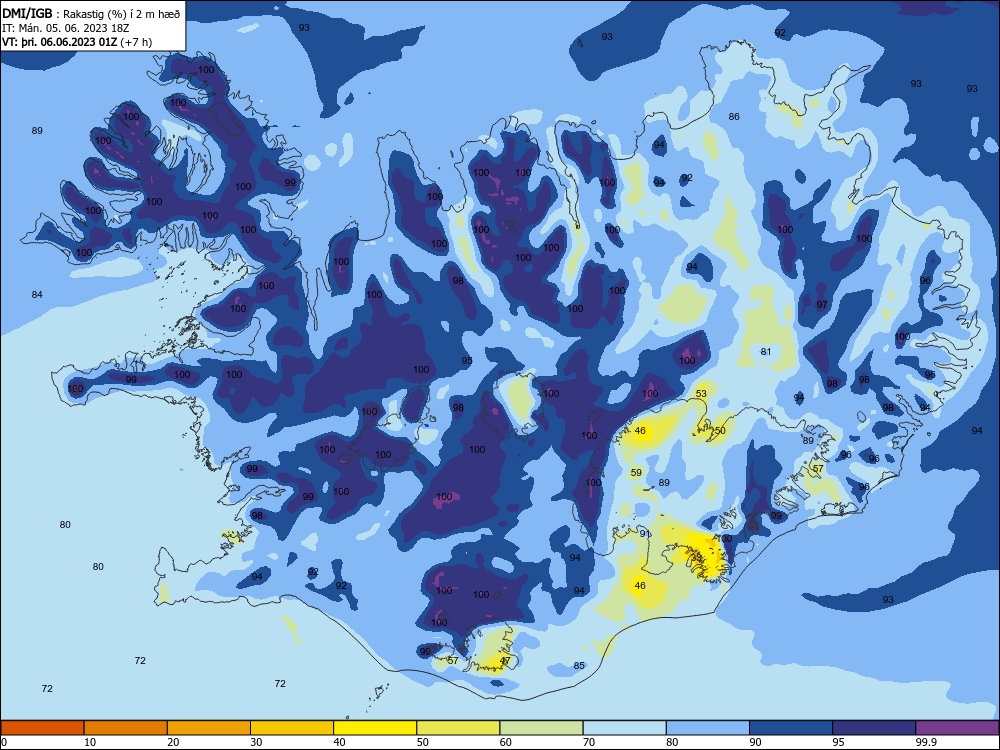Click the 'IT: Mán. 05. 06. 2023 18Z' line
Image resolution: width=1000 pixels, height=750 pixels.
(66, 29)
